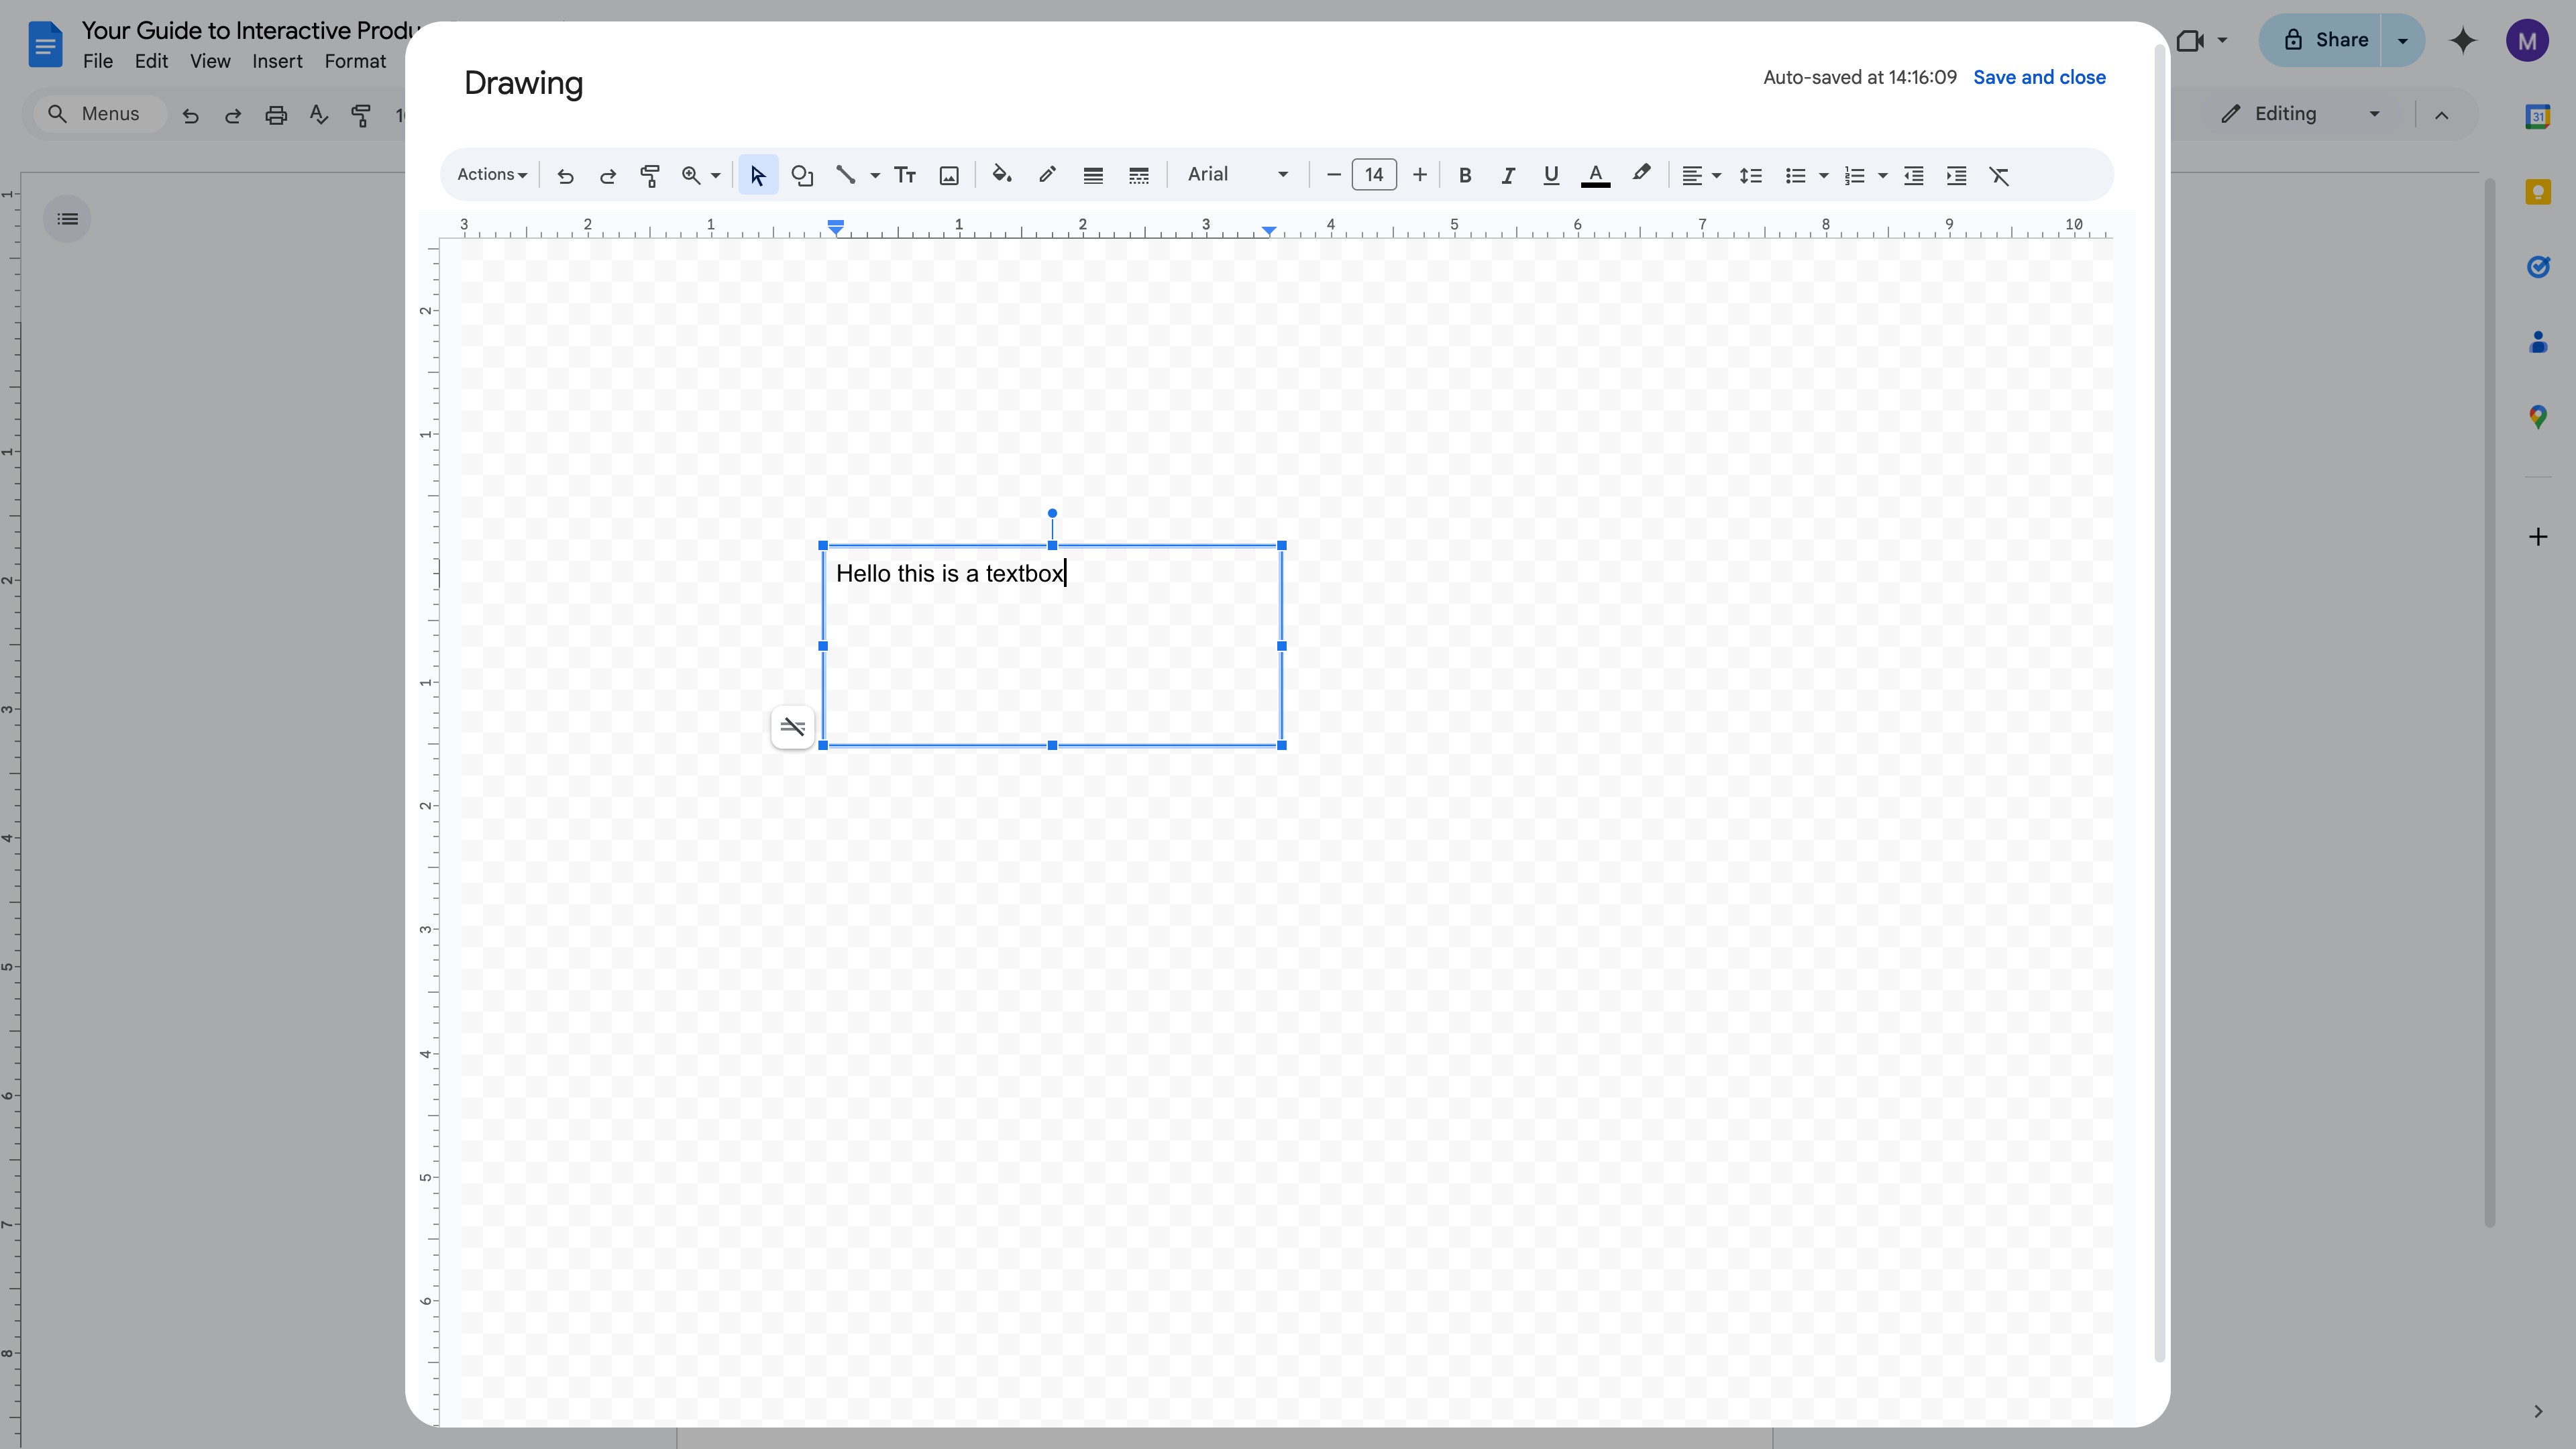Expand the zoom level dropdown arrow

tap(715, 176)
